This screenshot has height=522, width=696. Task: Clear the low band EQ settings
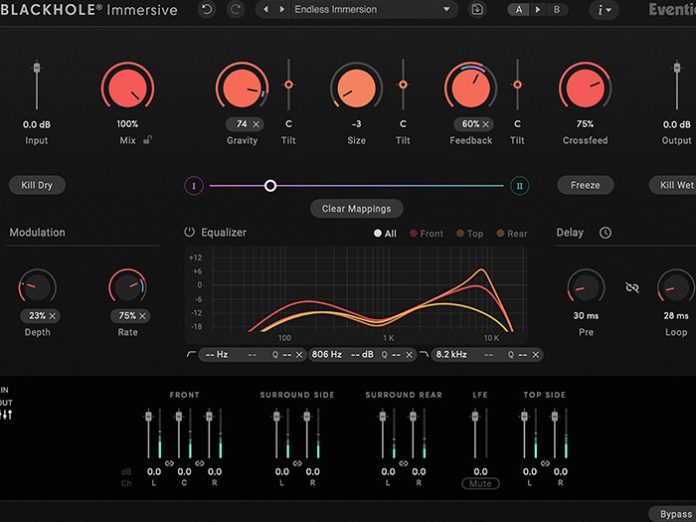coord(299,355)
